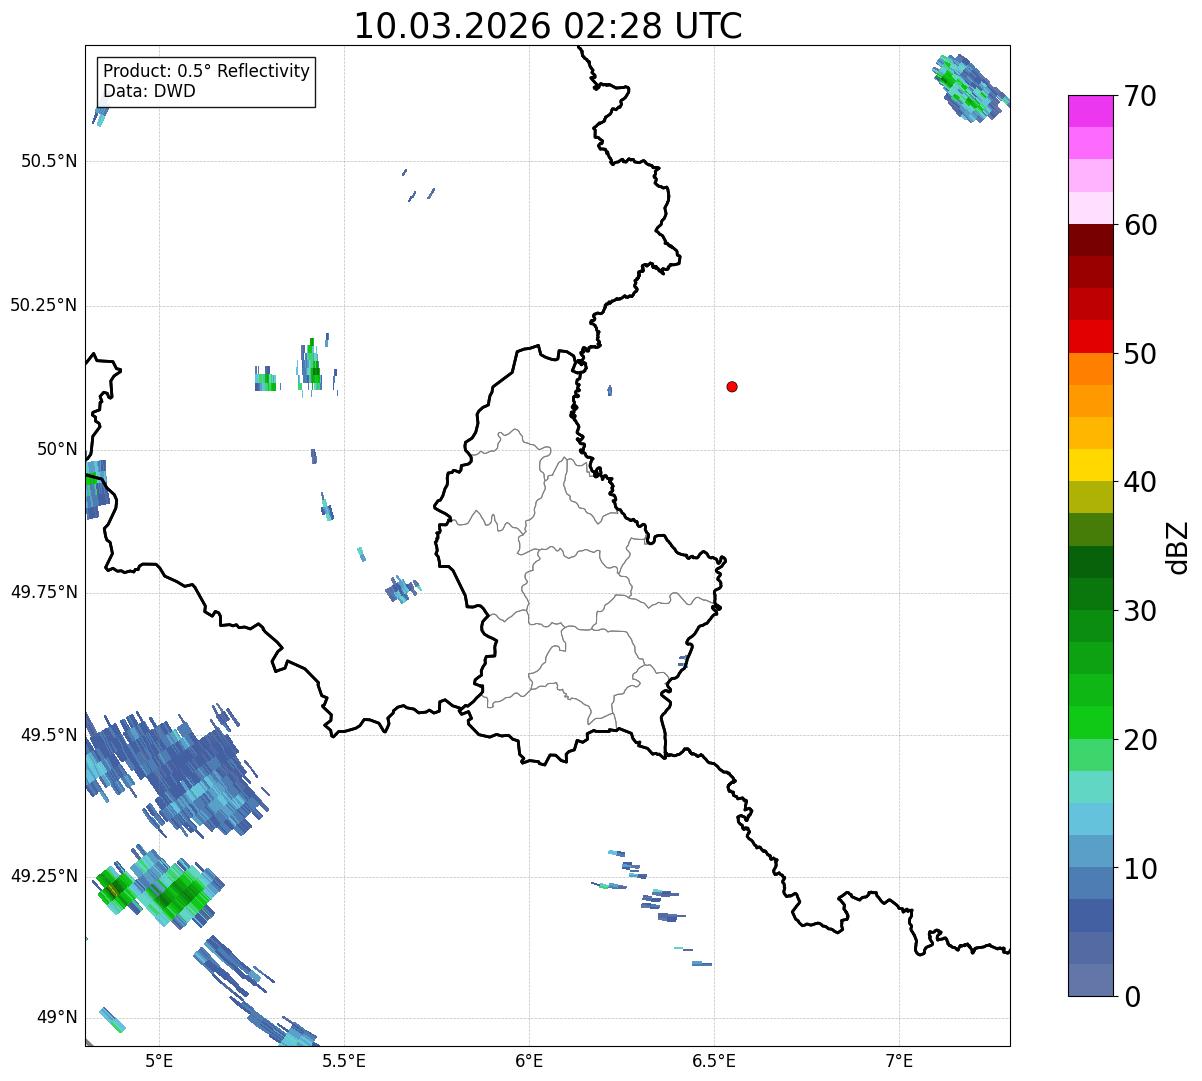Click the 50.5°N latitude label

pyautogui.click(x=49, y=161)
